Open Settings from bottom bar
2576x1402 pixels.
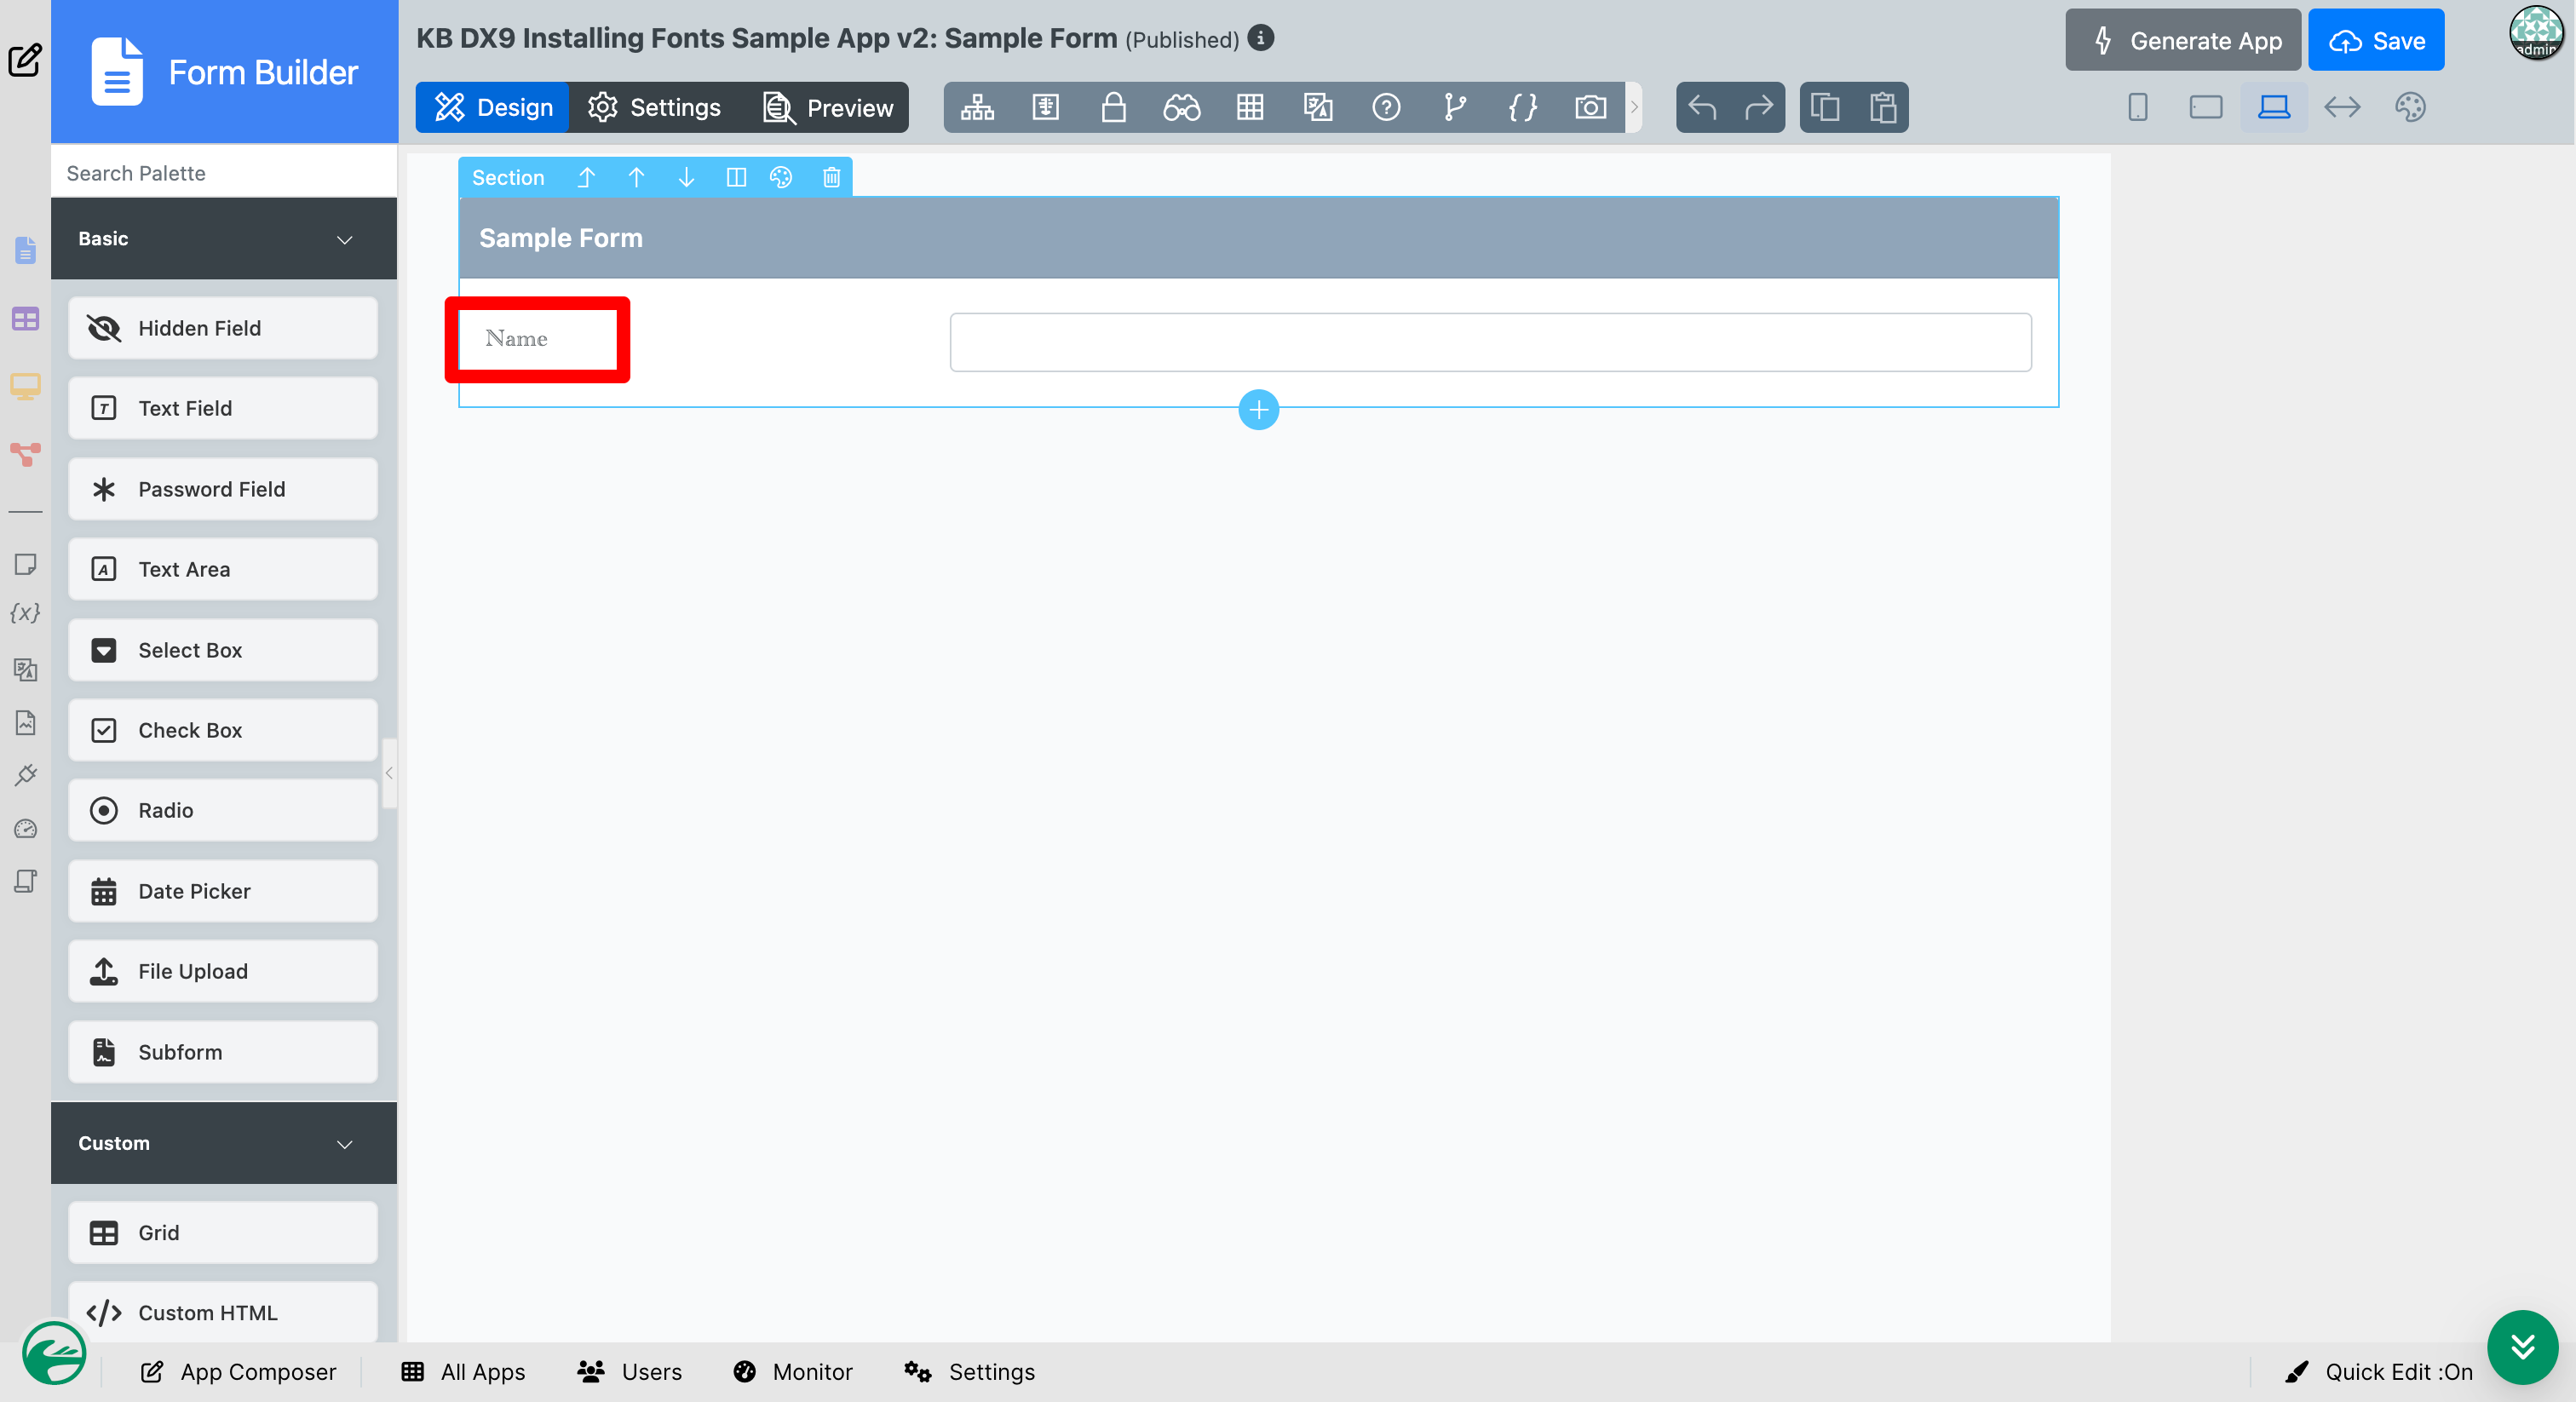tap(969, 1372)
